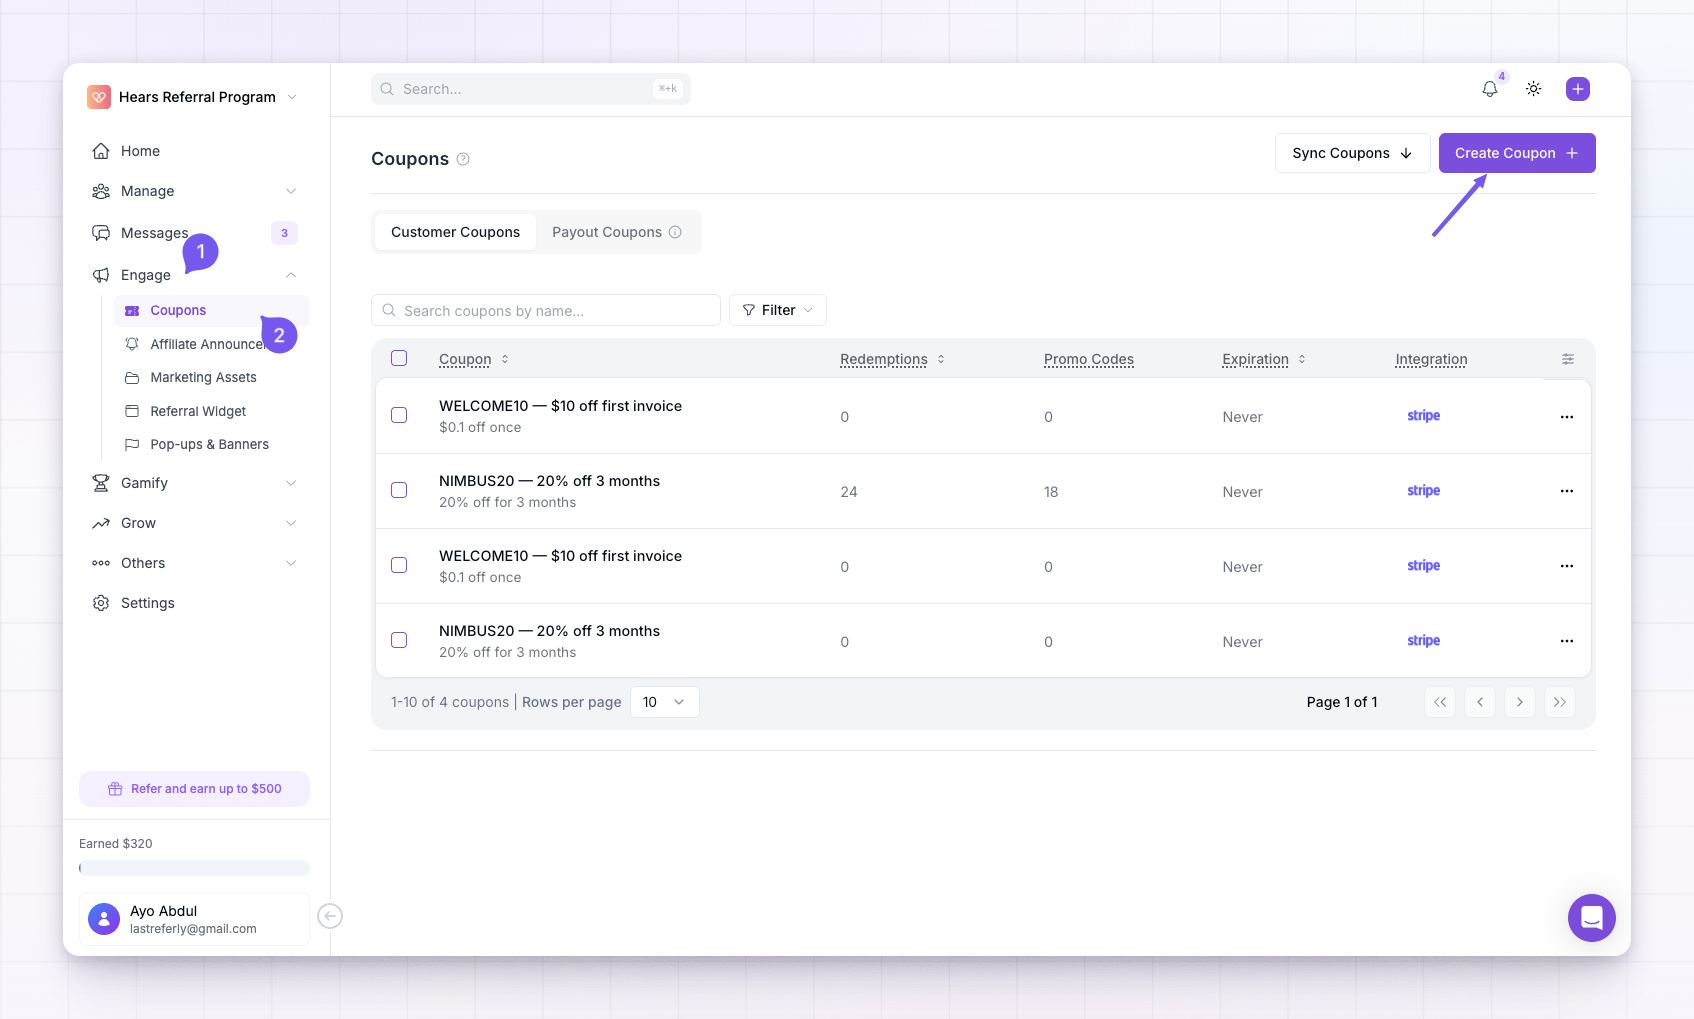Click the Messages chat icon
Image resolution: width=1694 pixels, height=1019 pixels.
tap(101, 233)
